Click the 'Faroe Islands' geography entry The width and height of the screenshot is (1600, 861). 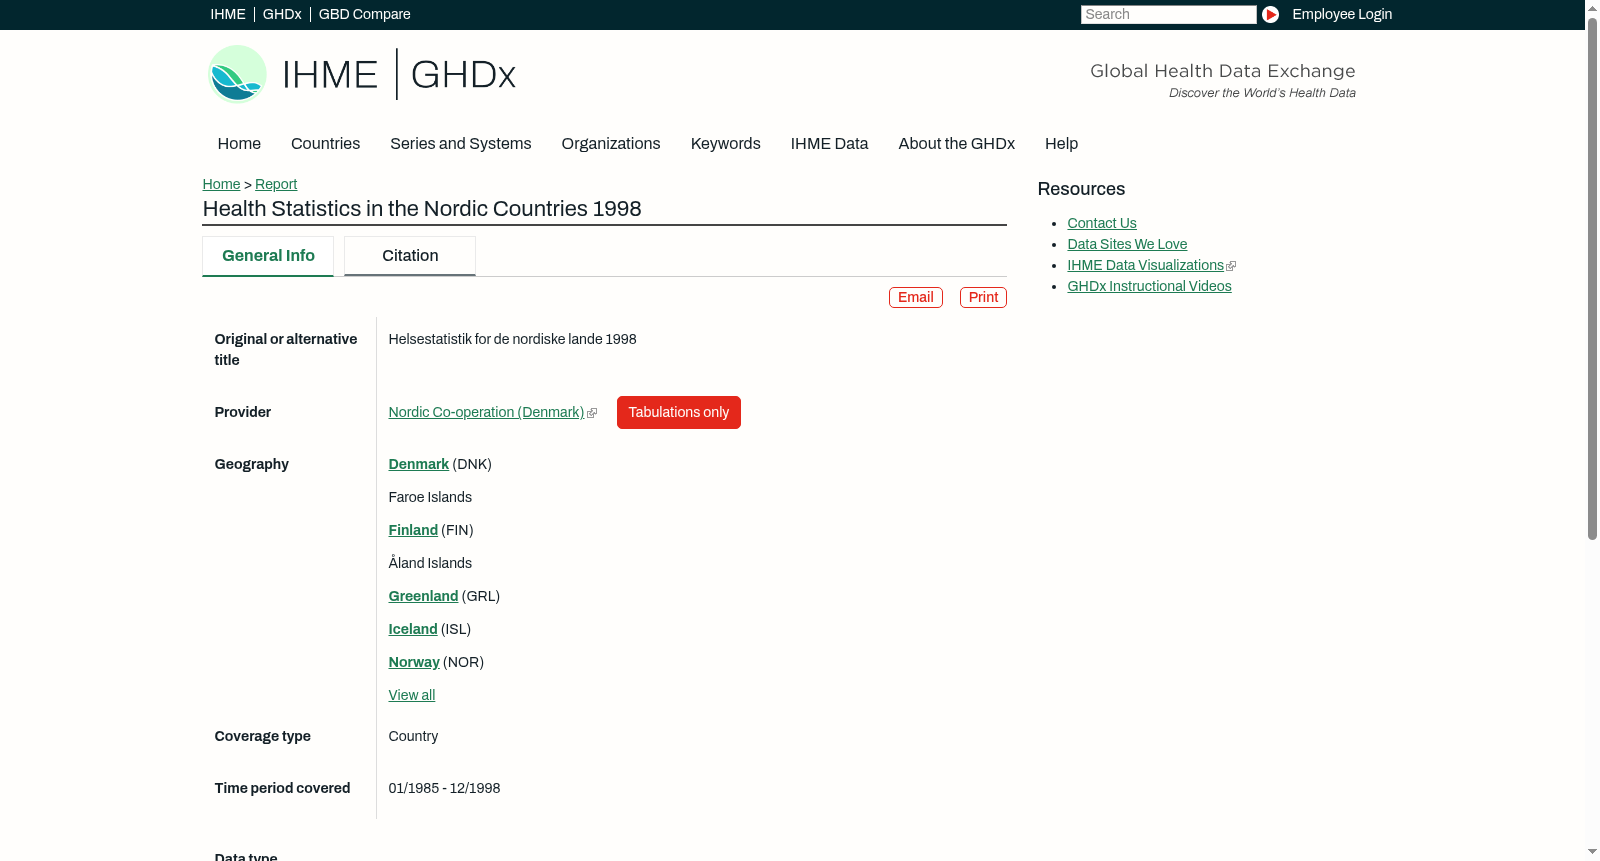point(430,497)
